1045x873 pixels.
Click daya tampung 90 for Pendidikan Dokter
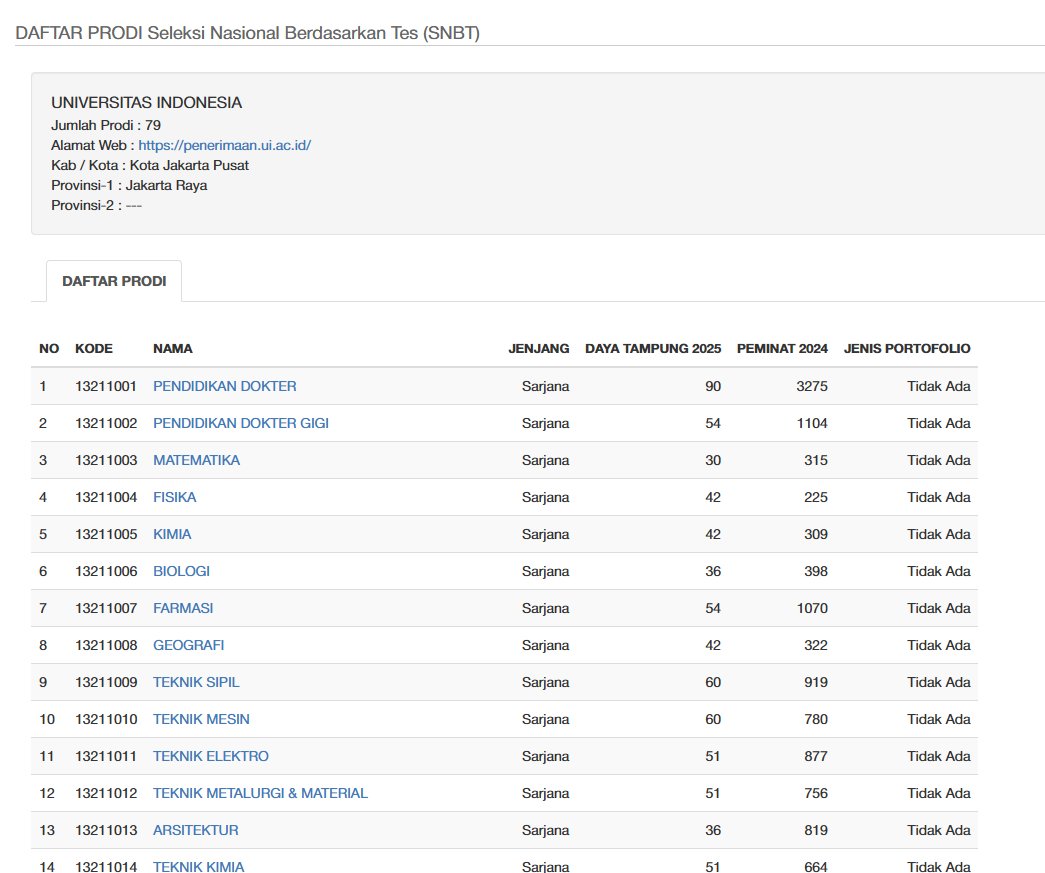coord(713,387)
